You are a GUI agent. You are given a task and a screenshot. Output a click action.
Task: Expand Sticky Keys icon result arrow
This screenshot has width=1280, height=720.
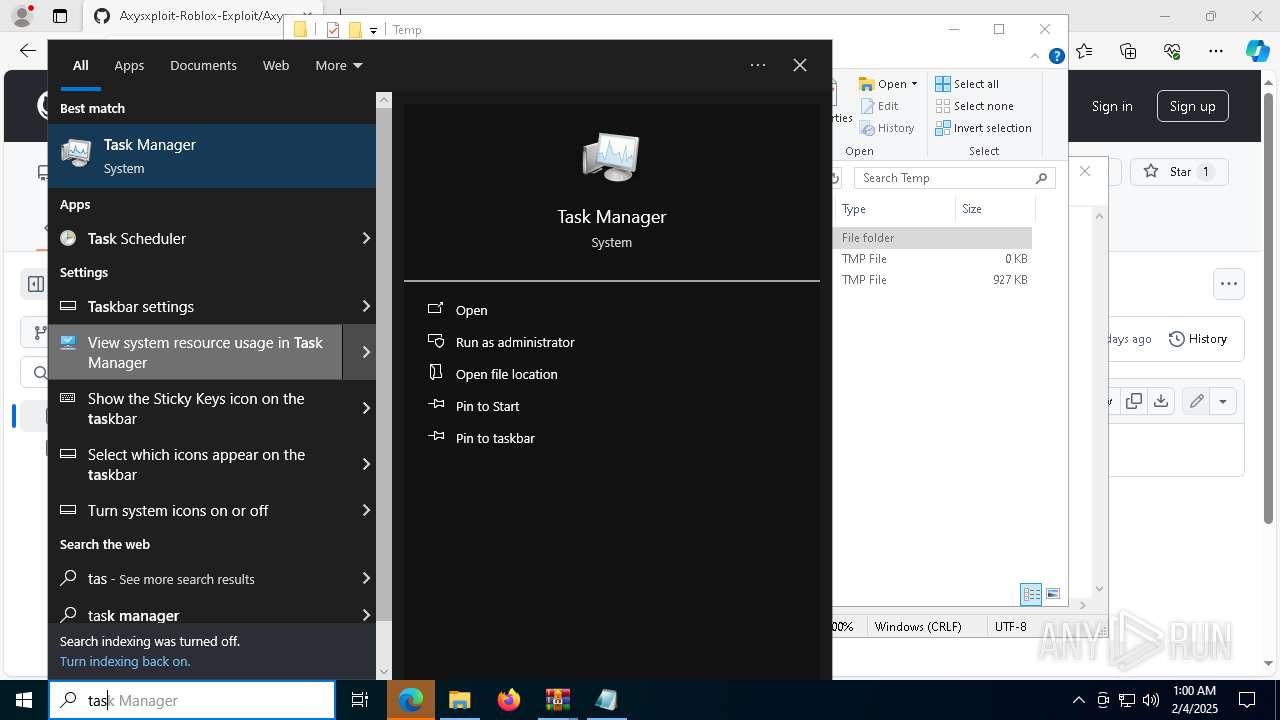pos(366,408)
